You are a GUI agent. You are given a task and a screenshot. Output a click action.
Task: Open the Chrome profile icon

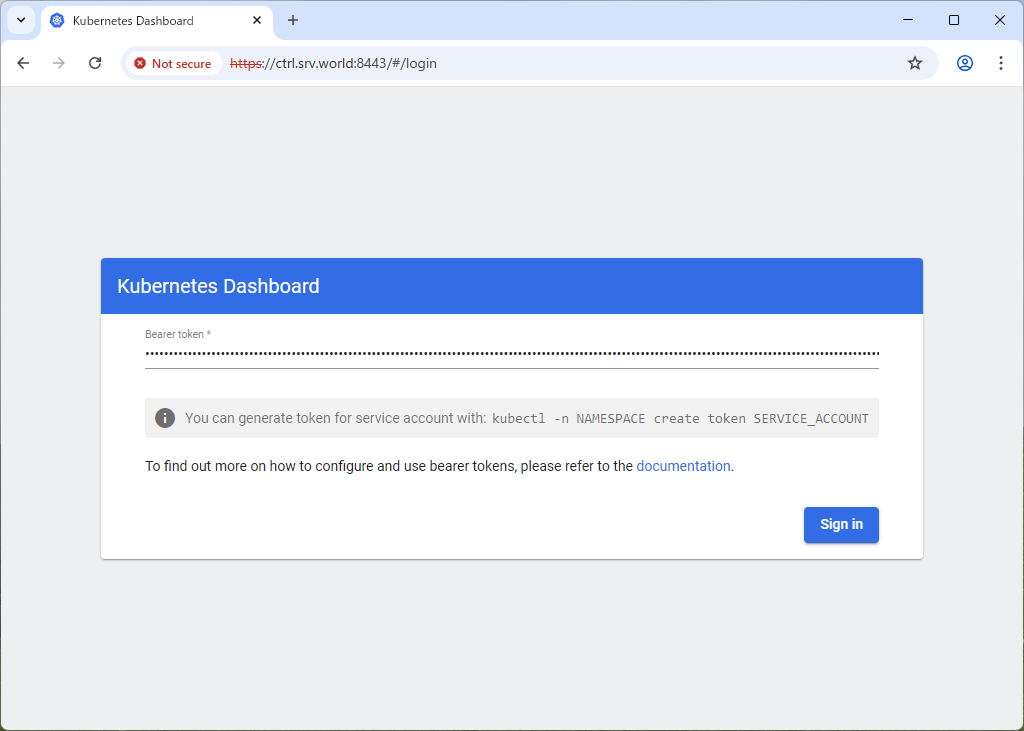964,63
